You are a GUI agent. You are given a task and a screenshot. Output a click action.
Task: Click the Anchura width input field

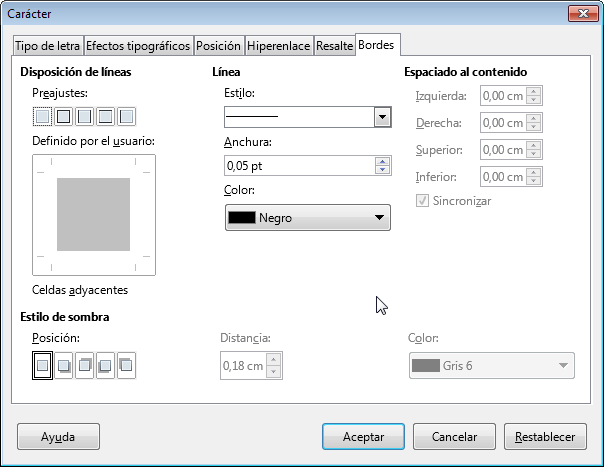[x=299, y=167]
